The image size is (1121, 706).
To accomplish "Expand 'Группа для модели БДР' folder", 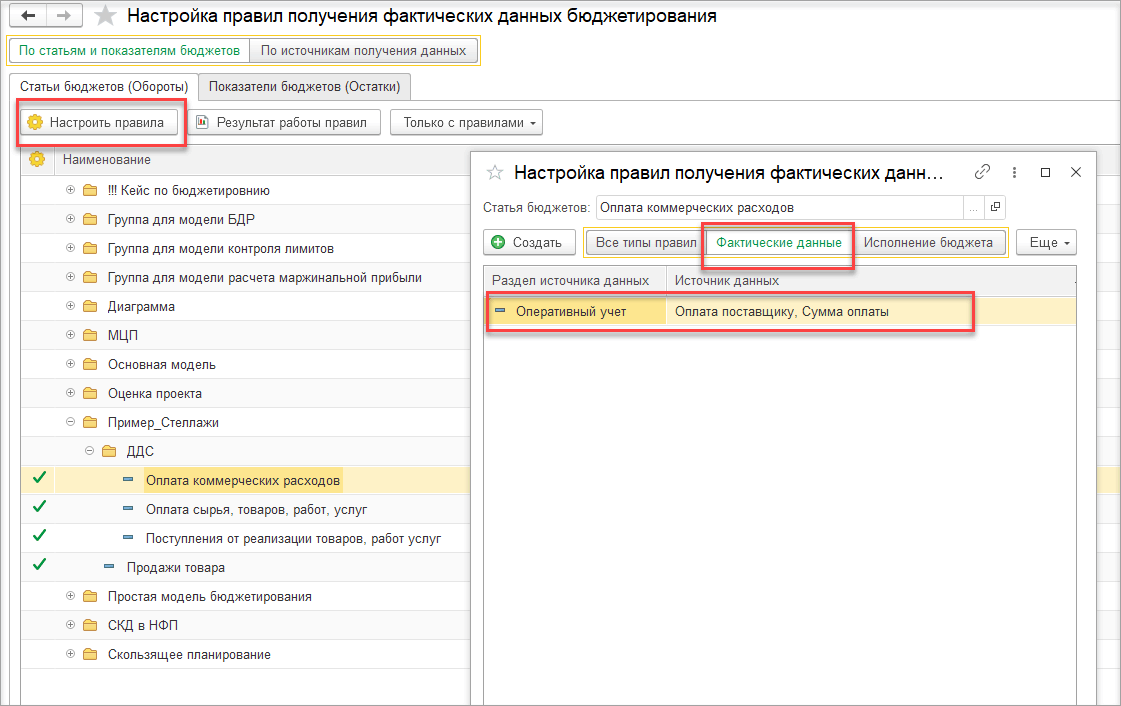I will pyautogui.click(x=70, y=219).
